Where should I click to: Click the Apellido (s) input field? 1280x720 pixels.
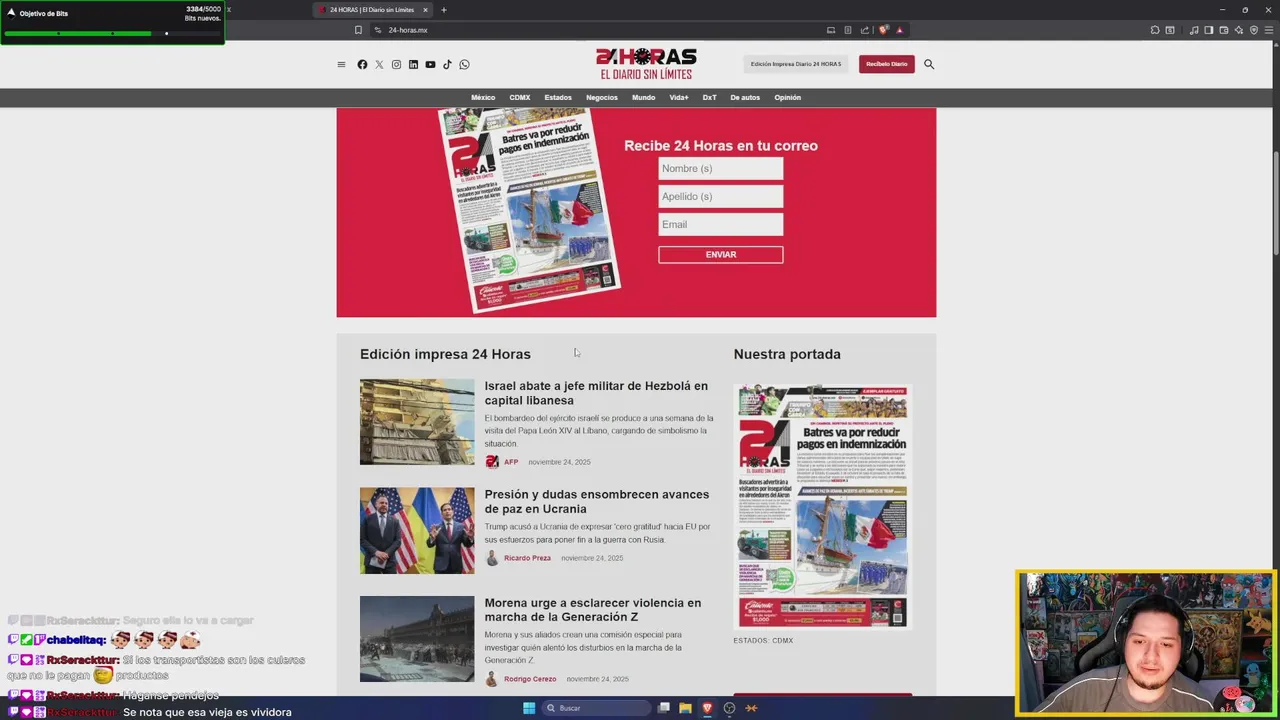point(721,197)
